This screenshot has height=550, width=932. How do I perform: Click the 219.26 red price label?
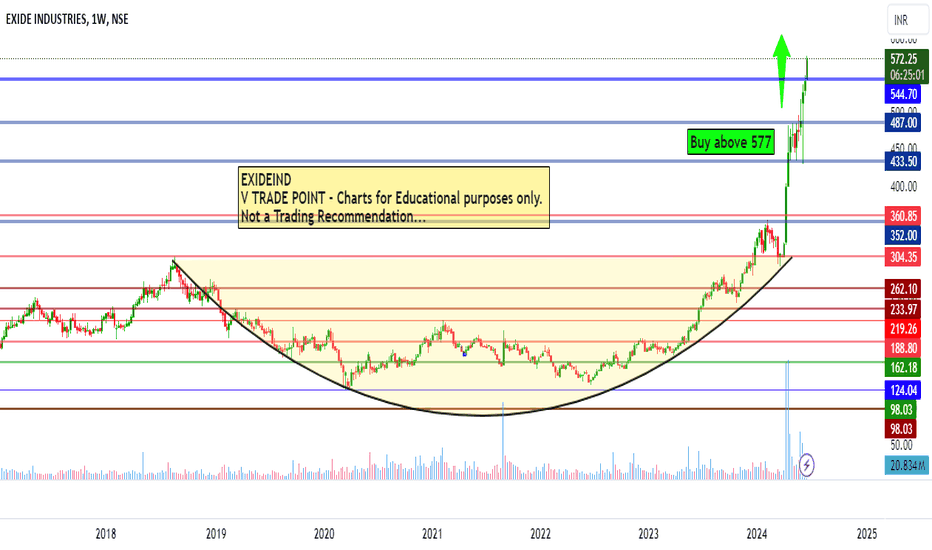click(x=903, y=328)
